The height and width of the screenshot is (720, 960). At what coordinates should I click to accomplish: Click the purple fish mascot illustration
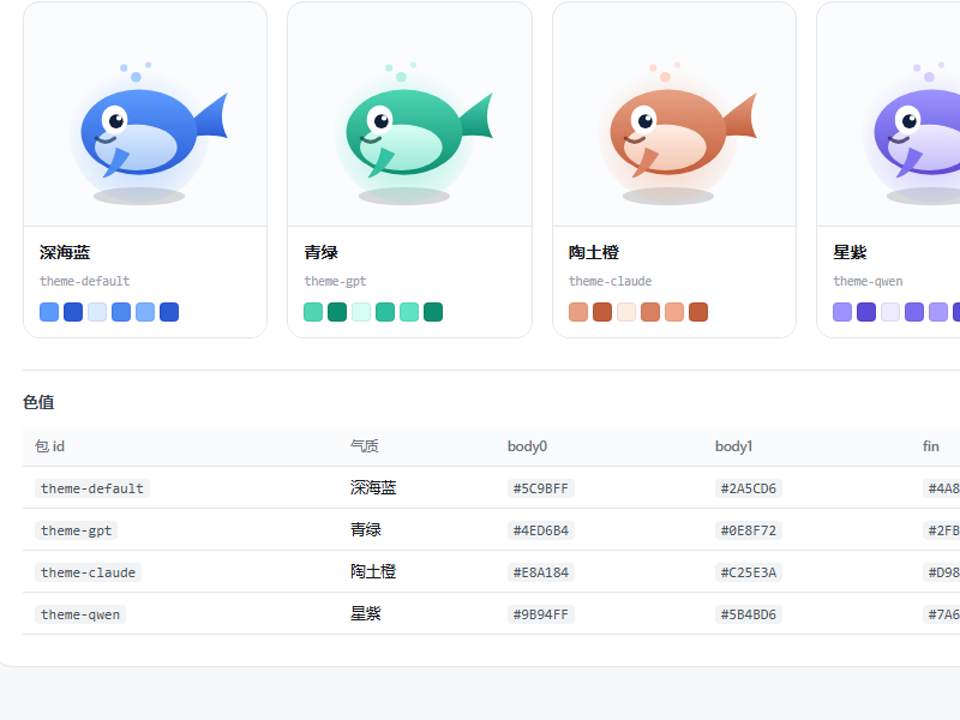coord(911,132)
